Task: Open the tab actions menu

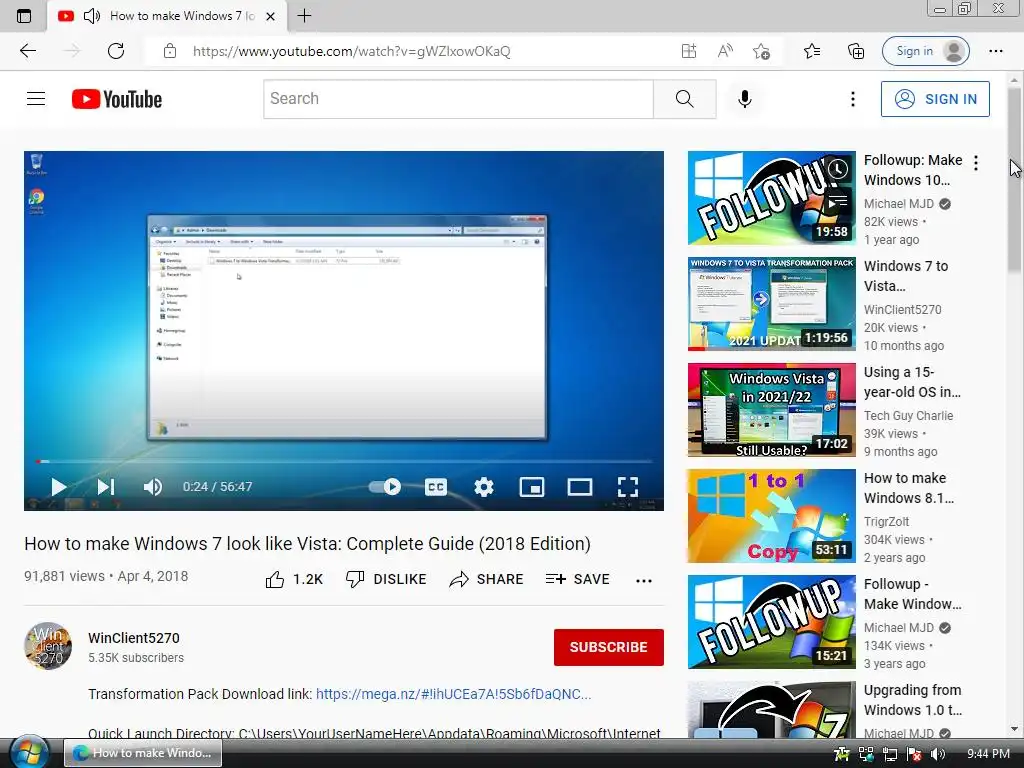Action: coord(24,16)
